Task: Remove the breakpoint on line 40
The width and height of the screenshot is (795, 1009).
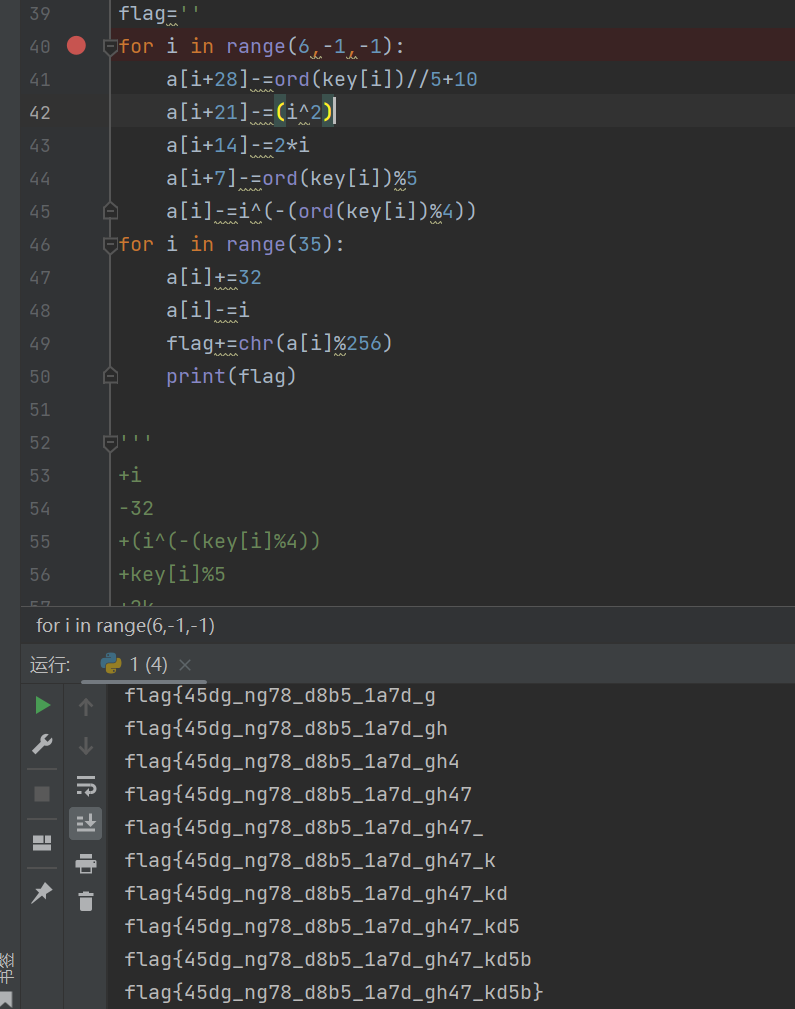Action: point(76,46)
